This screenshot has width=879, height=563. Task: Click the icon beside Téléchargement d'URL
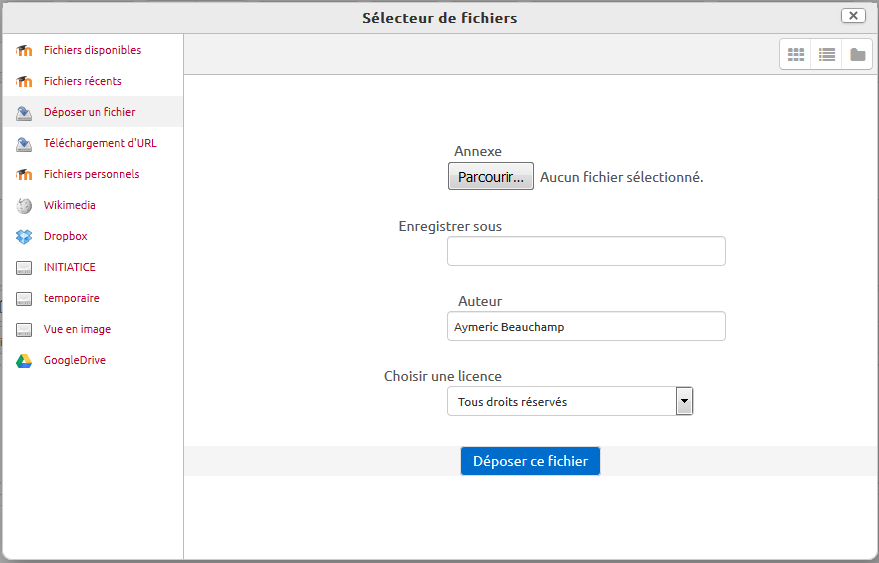[x=24, y=144]
